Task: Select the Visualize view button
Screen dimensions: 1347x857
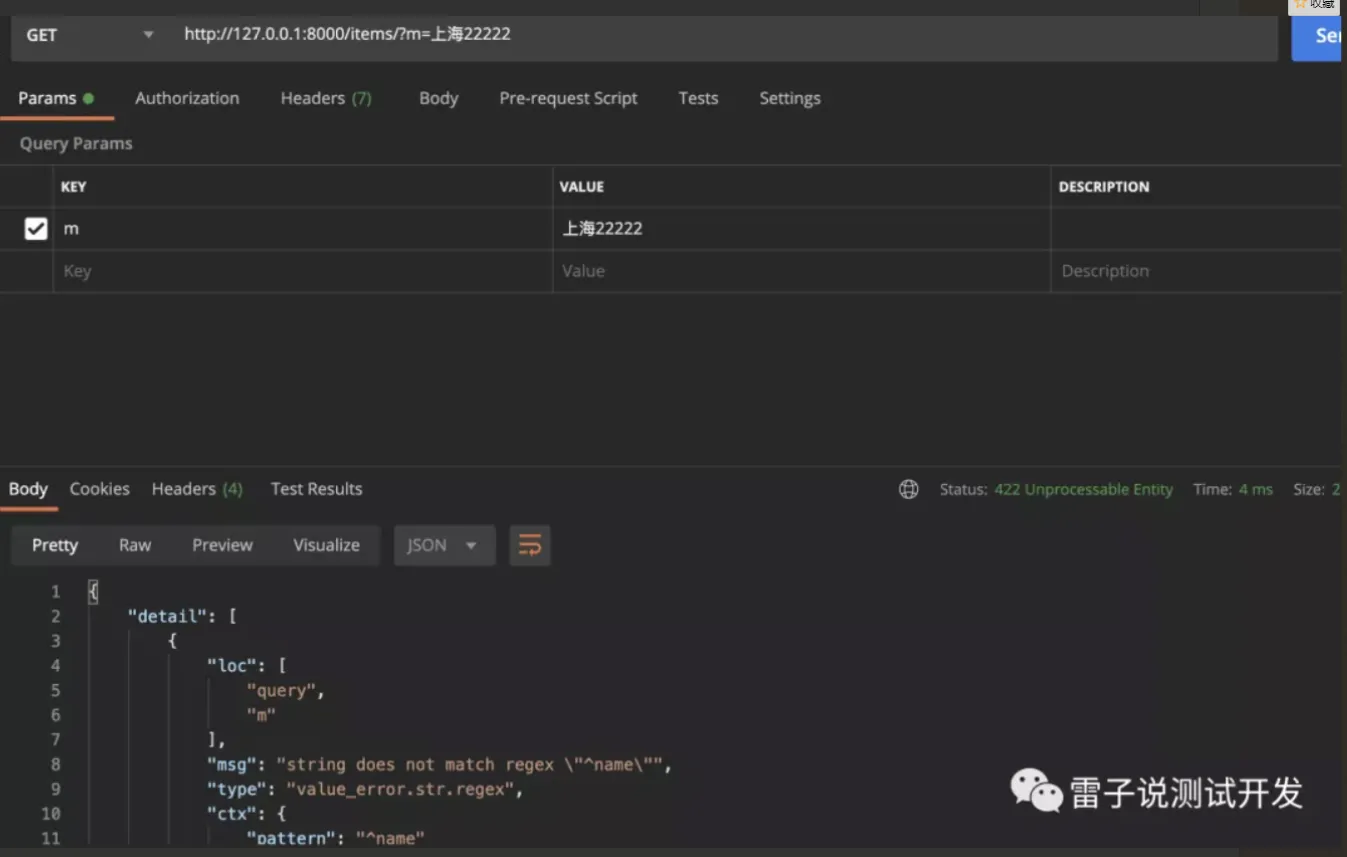Action: point(326,545)
